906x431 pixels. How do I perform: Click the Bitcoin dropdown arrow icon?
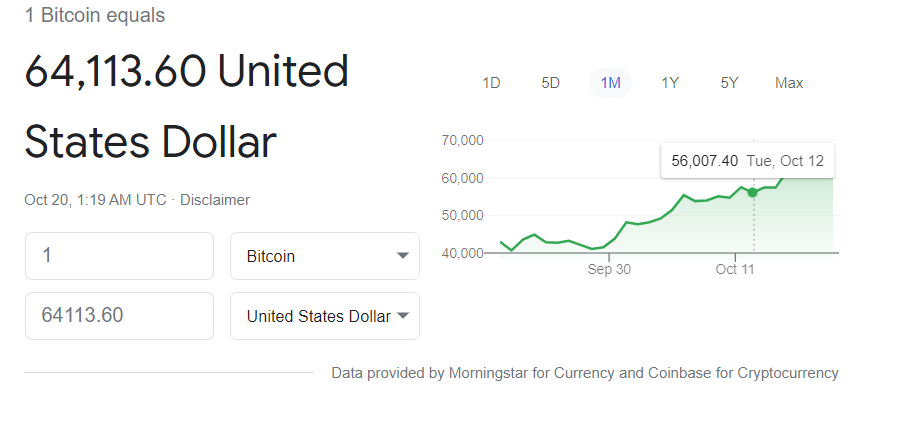[403, 256]
